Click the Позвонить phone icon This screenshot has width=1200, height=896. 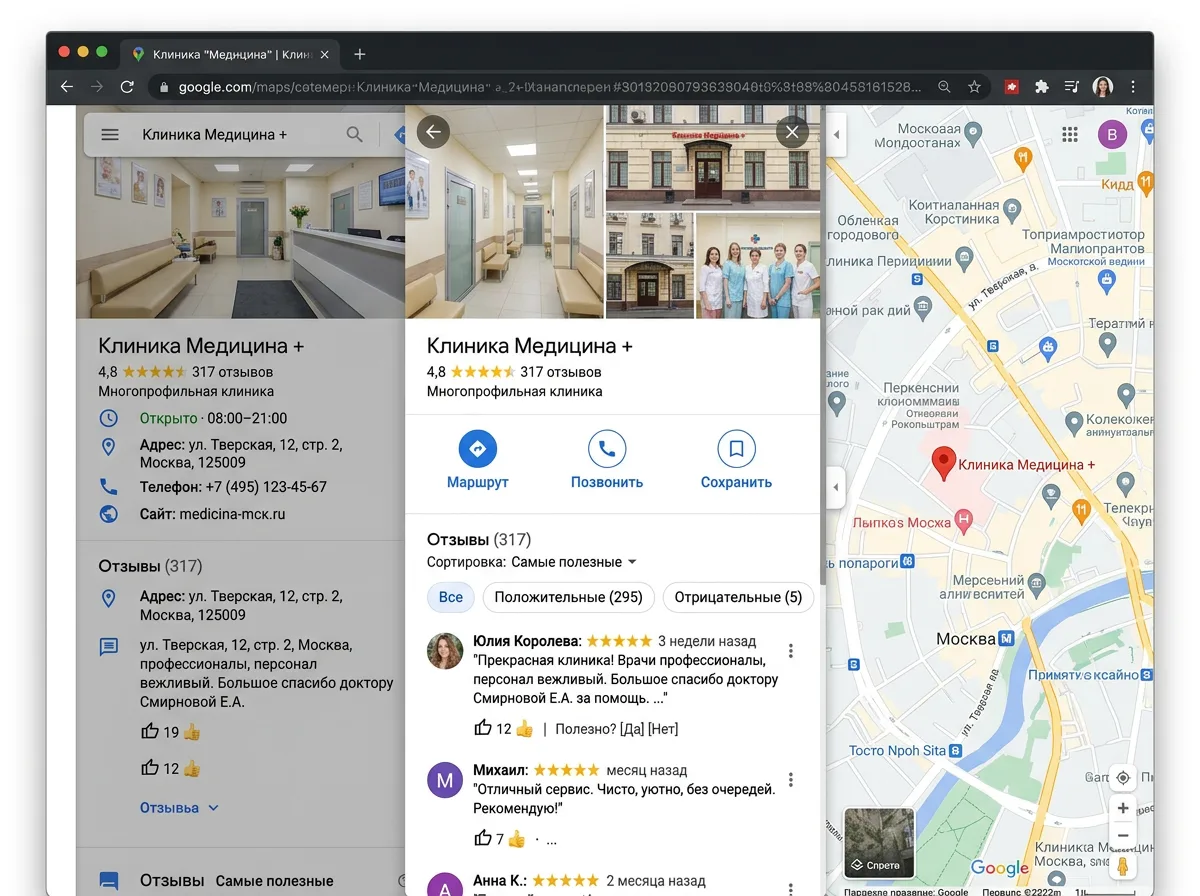(606, 450)
